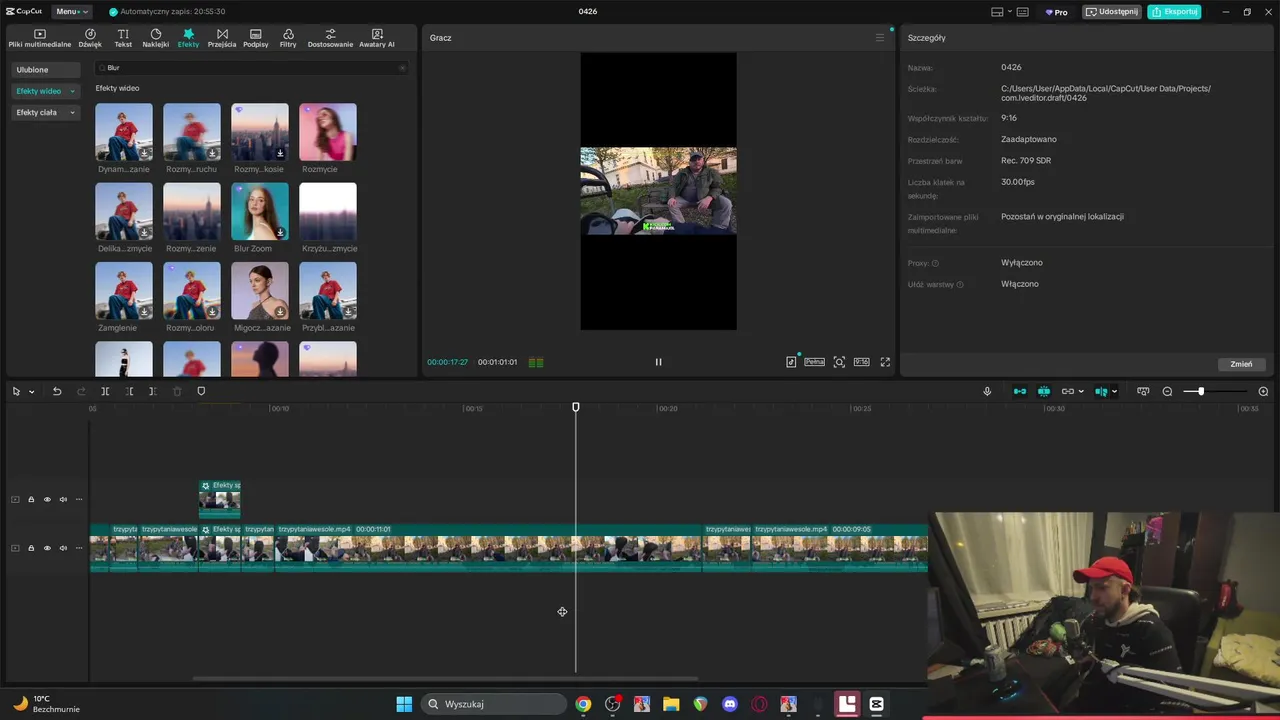
Task: Undo the last action
Action: pyautogui.click(x=57, y=391)
